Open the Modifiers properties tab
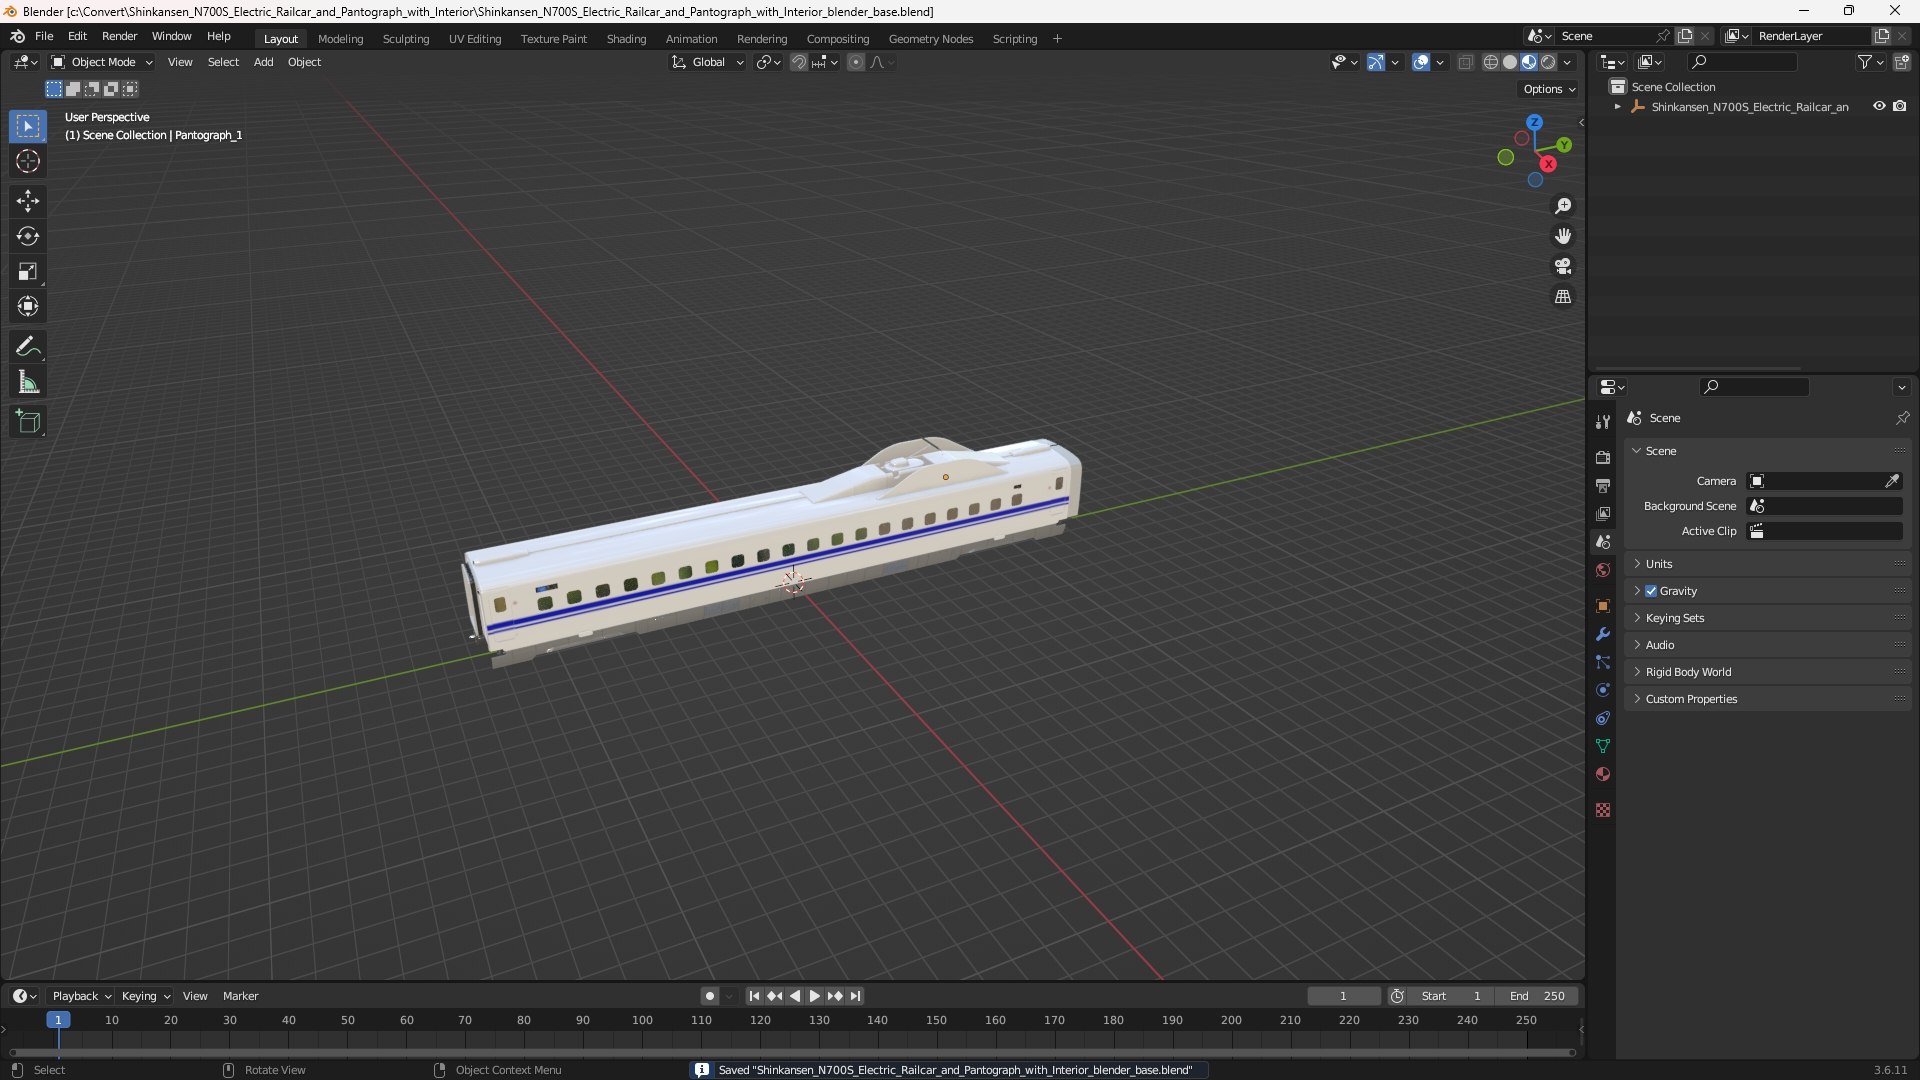The image size is (1920, 1080). coord(1603,634)
